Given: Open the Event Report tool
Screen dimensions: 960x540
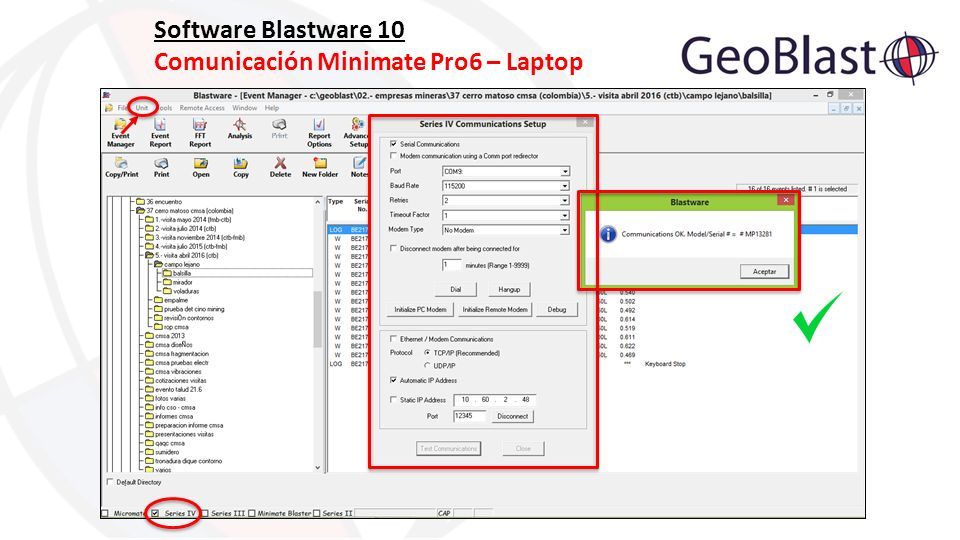Looking at the screenshot, I should click(x=160, y=133).
